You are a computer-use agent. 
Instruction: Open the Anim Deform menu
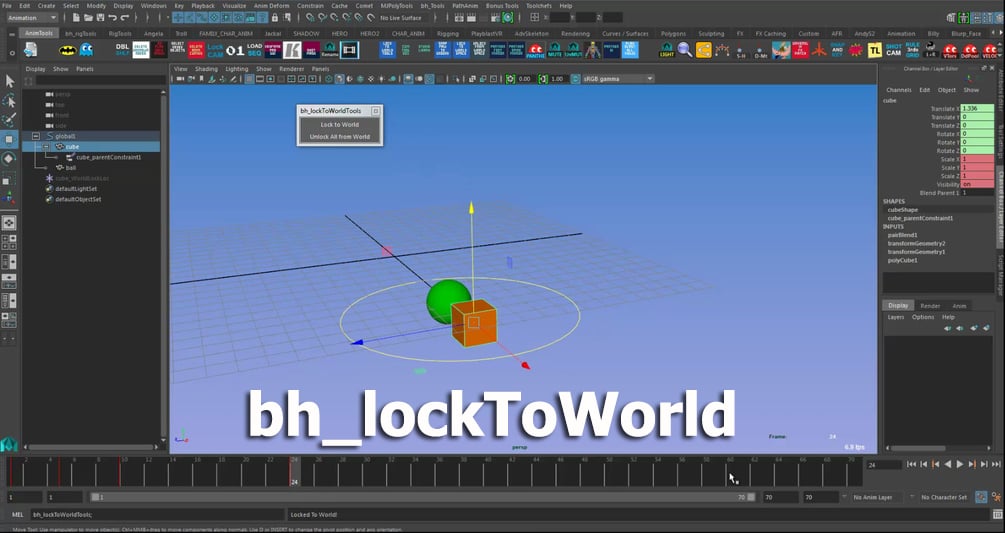271,6
